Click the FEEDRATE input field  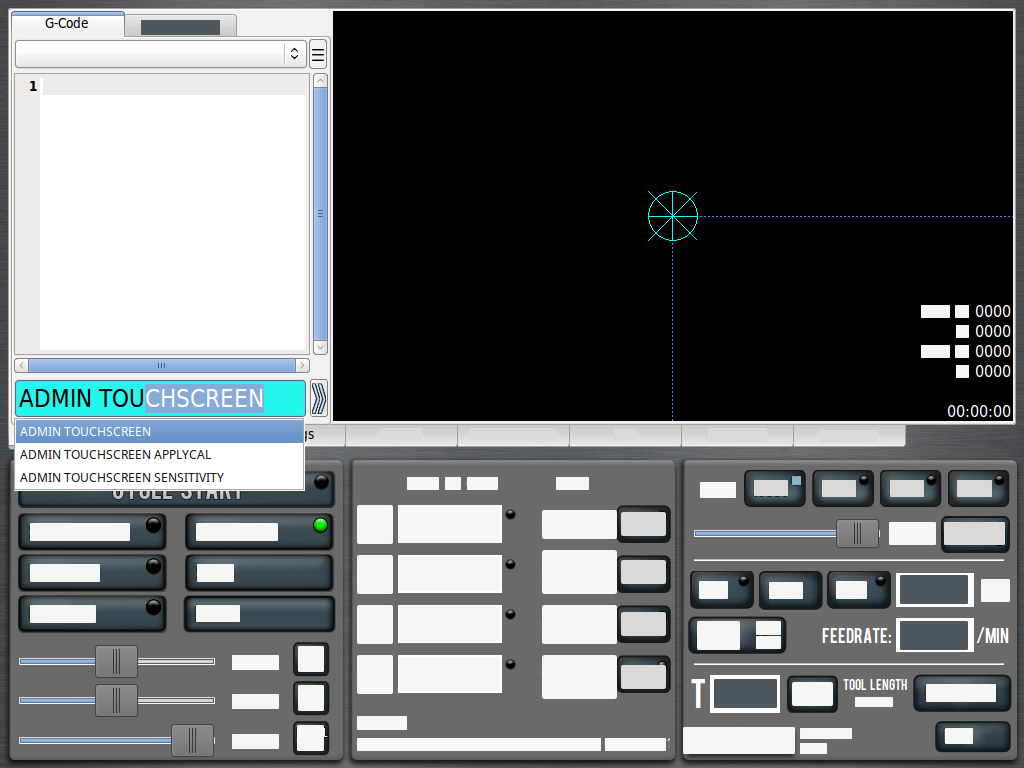934,635
